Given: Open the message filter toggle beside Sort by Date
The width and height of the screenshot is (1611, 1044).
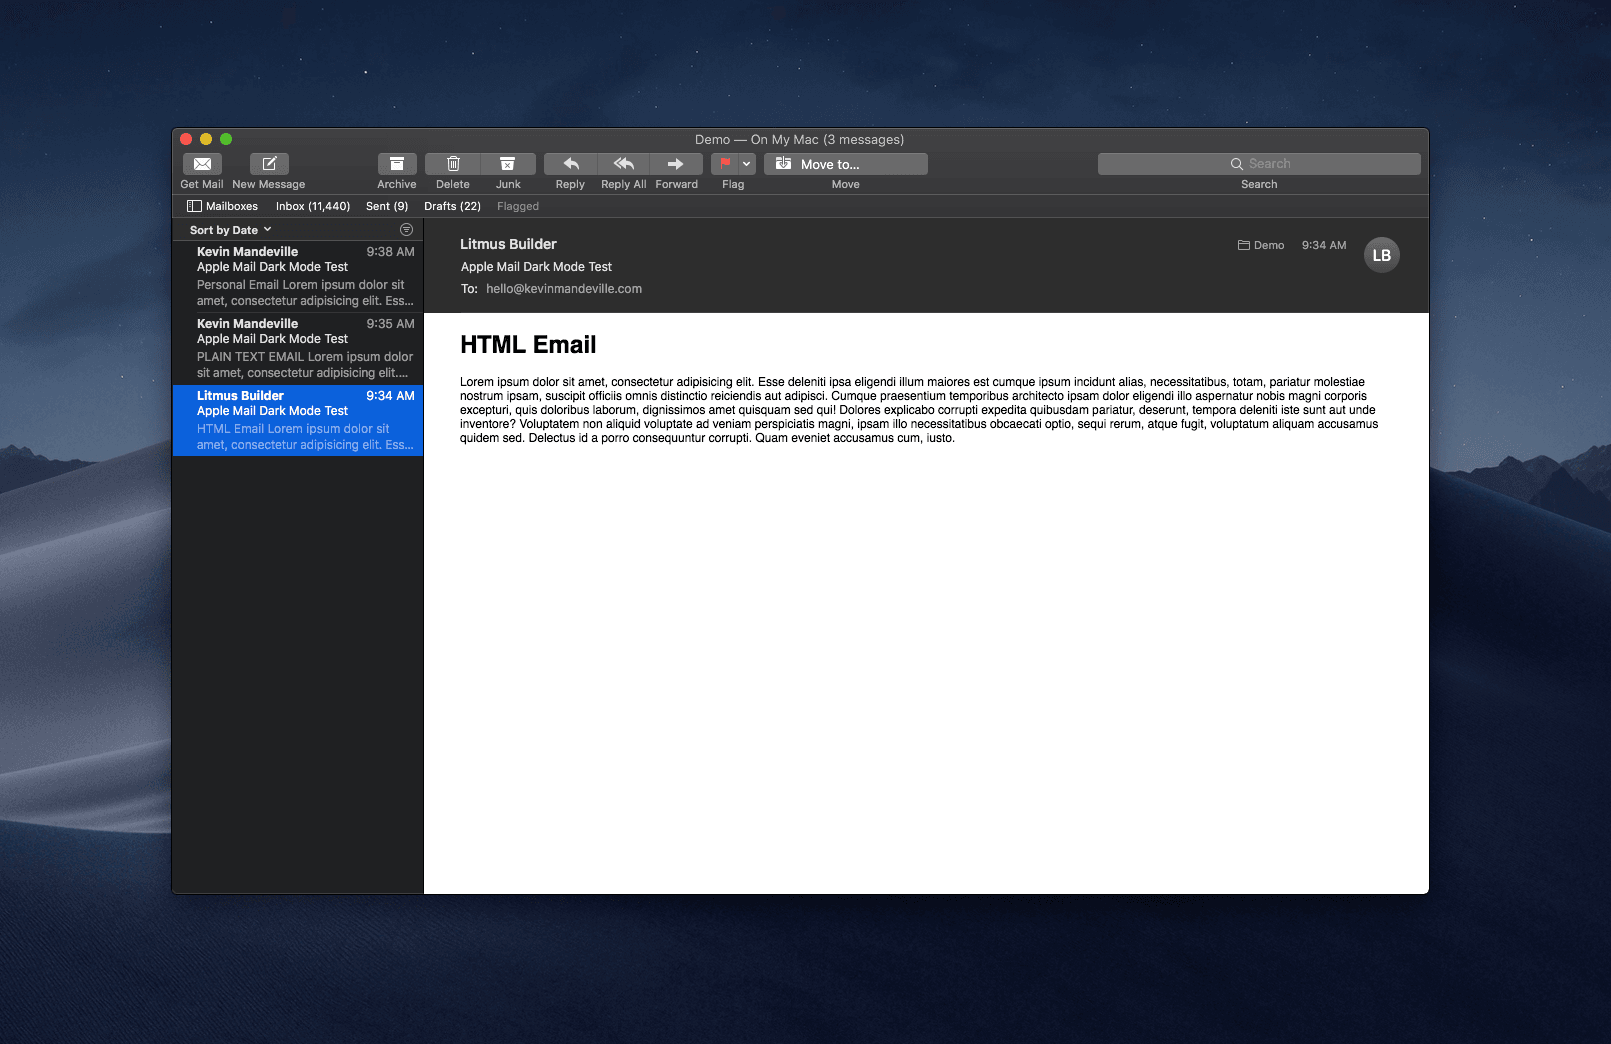Looking at the screenshot, I should click(x=406, y=229).
